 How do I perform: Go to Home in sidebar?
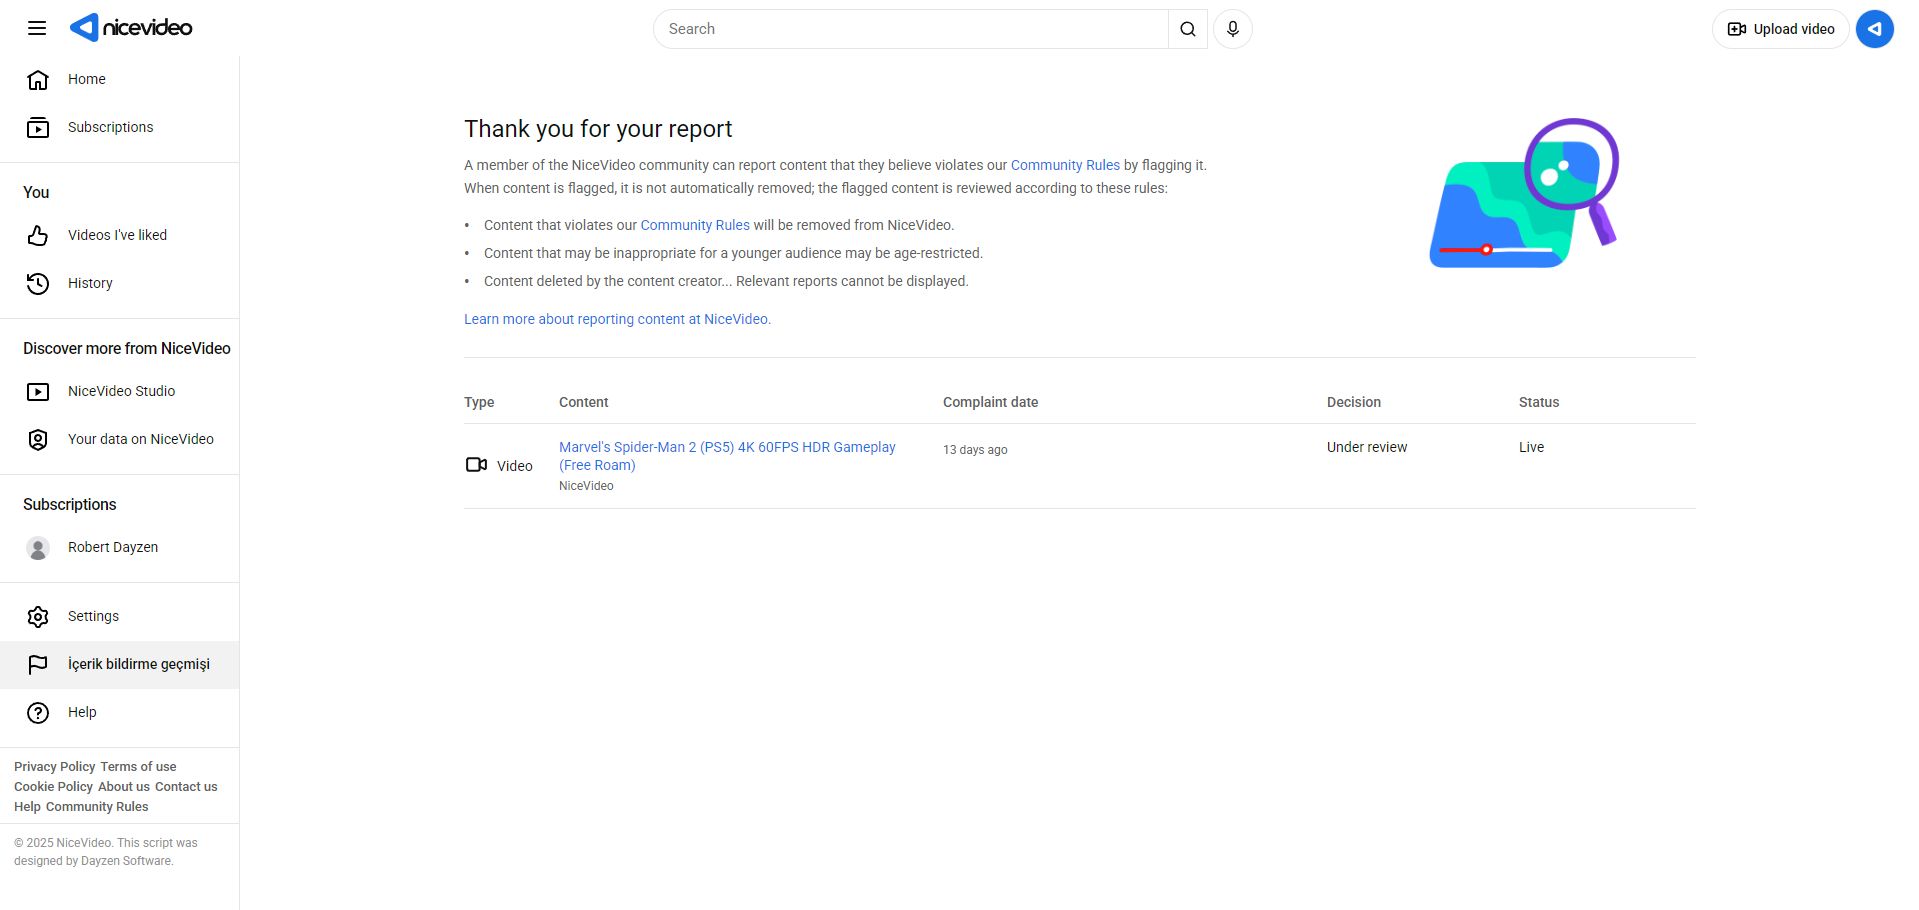(86, 79)
